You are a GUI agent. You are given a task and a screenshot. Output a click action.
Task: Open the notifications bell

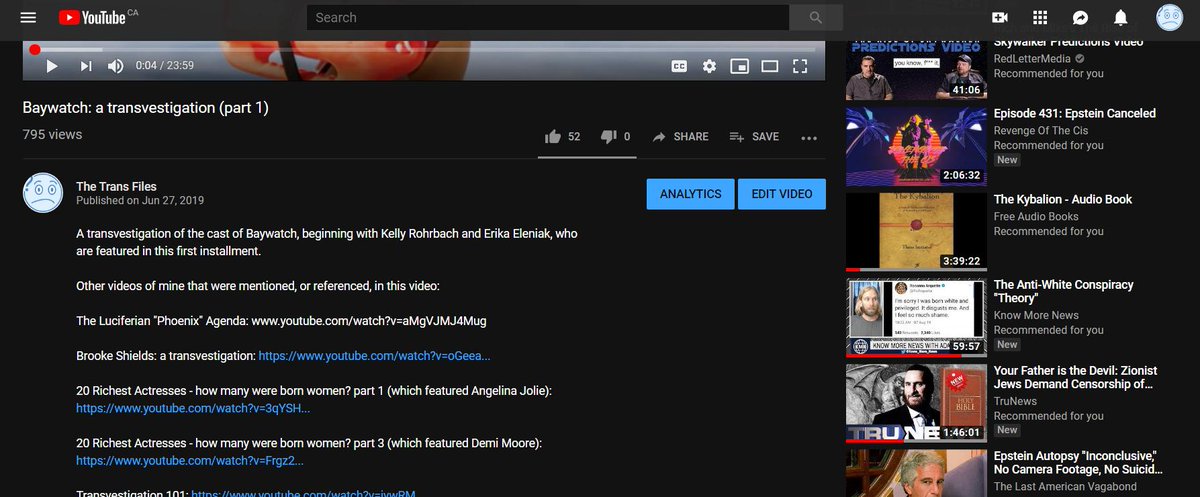(1121, 17)
